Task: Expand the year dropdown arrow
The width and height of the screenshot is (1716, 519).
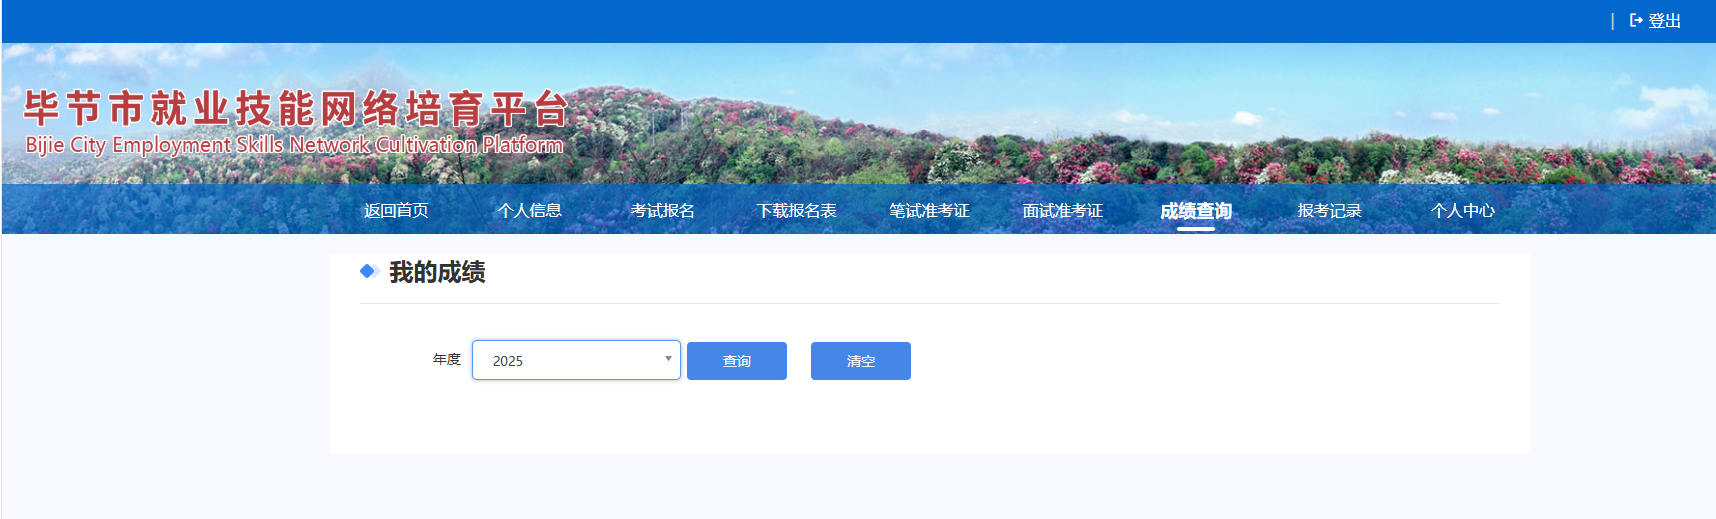Action: coord(668,359)
